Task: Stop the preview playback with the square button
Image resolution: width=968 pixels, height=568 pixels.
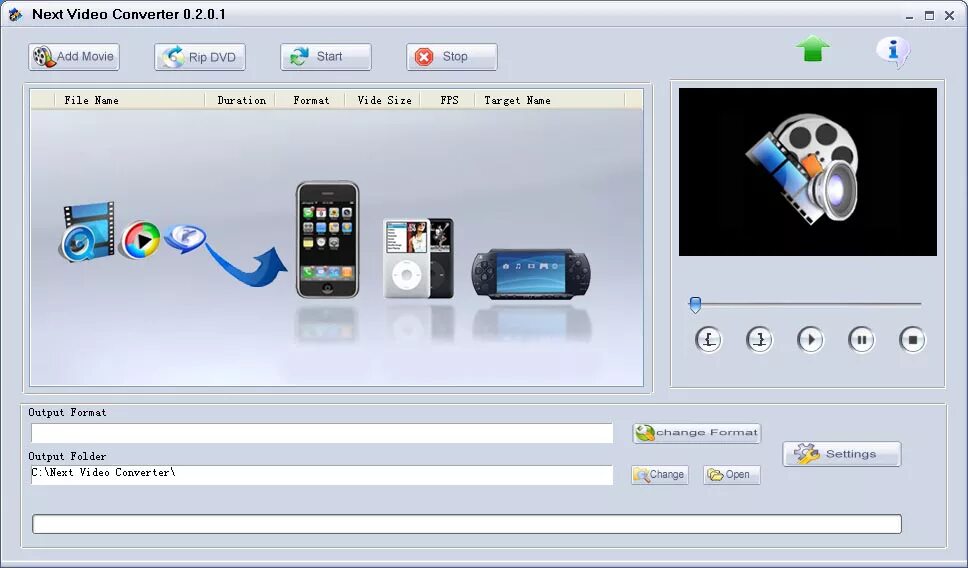Action: (912, 340)
